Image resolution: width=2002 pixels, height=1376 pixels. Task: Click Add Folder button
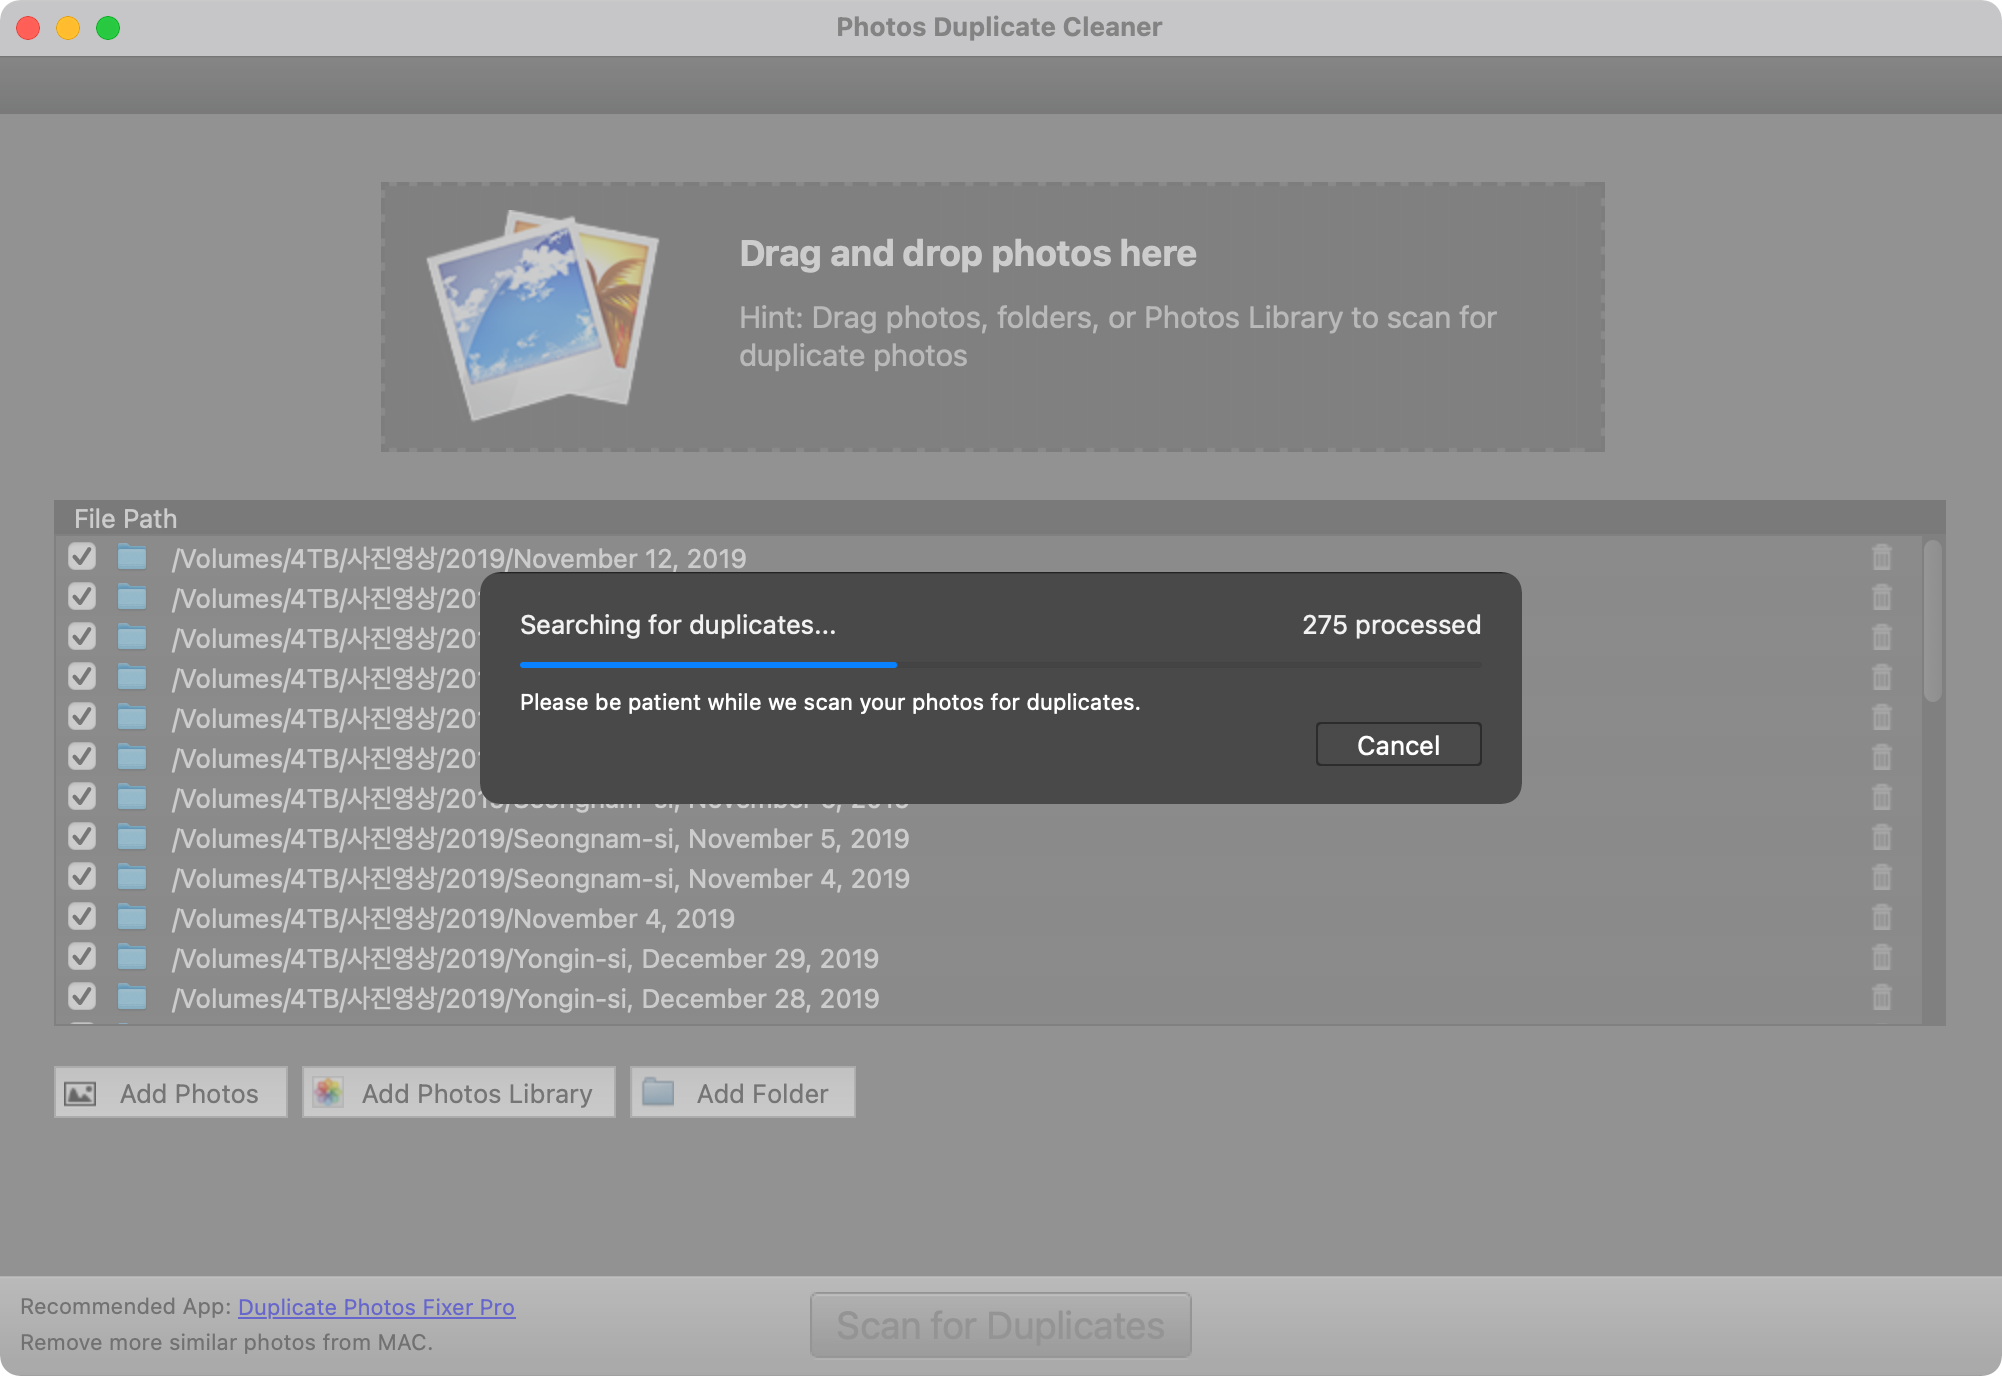click(743, 1093)
